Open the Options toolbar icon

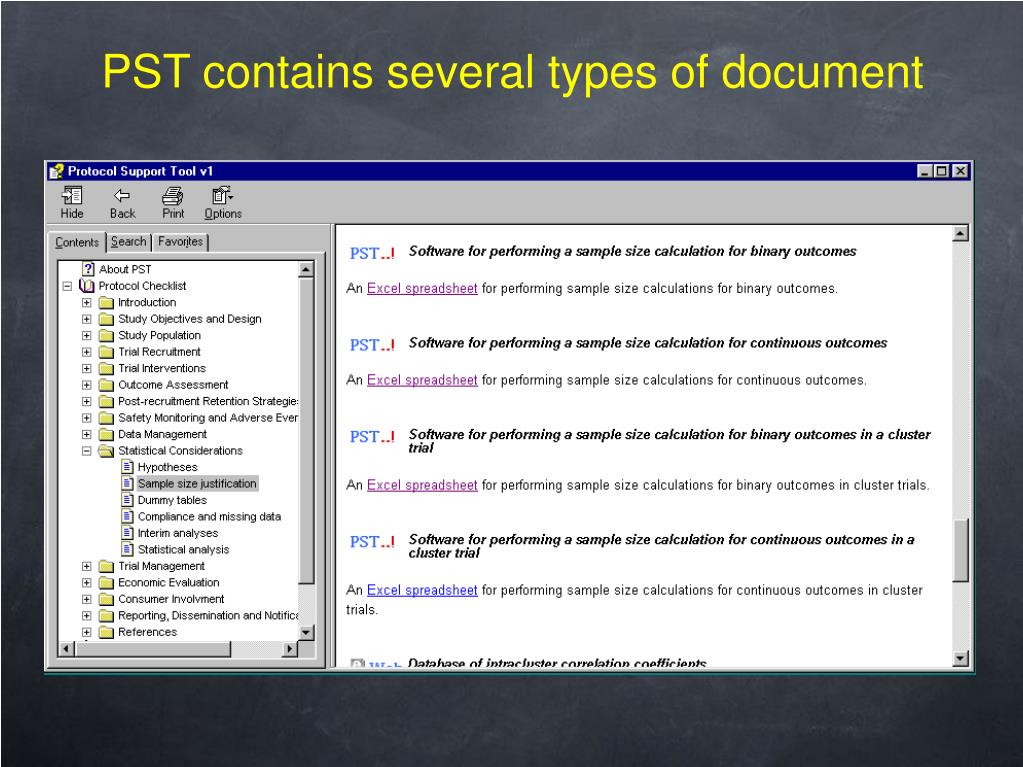(222, 195)
